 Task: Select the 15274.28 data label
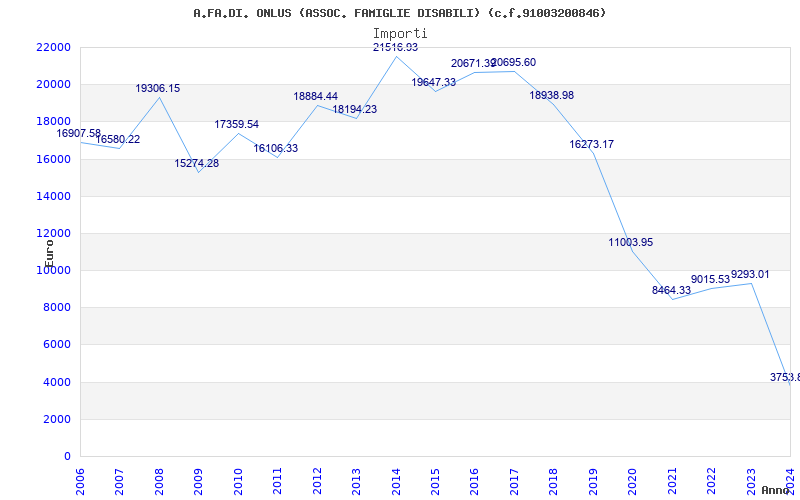(197, 164)
